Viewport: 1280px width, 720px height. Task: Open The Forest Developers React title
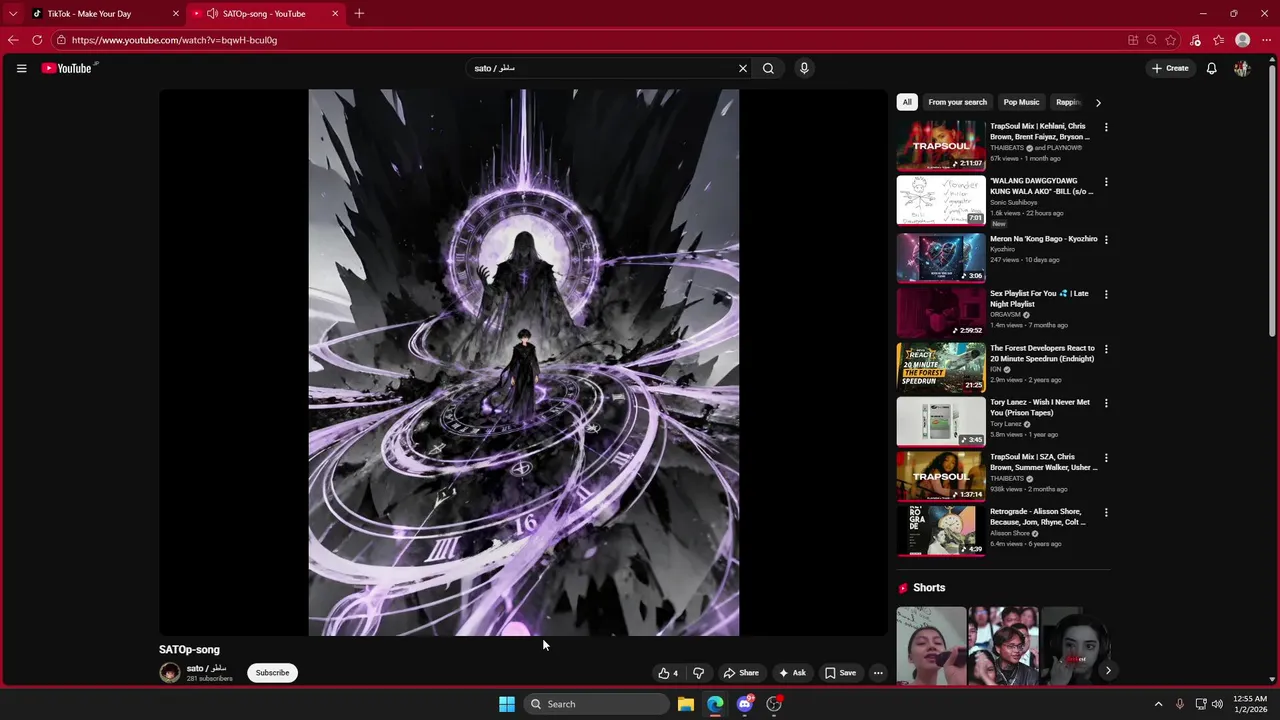(x=1041, y=353)
